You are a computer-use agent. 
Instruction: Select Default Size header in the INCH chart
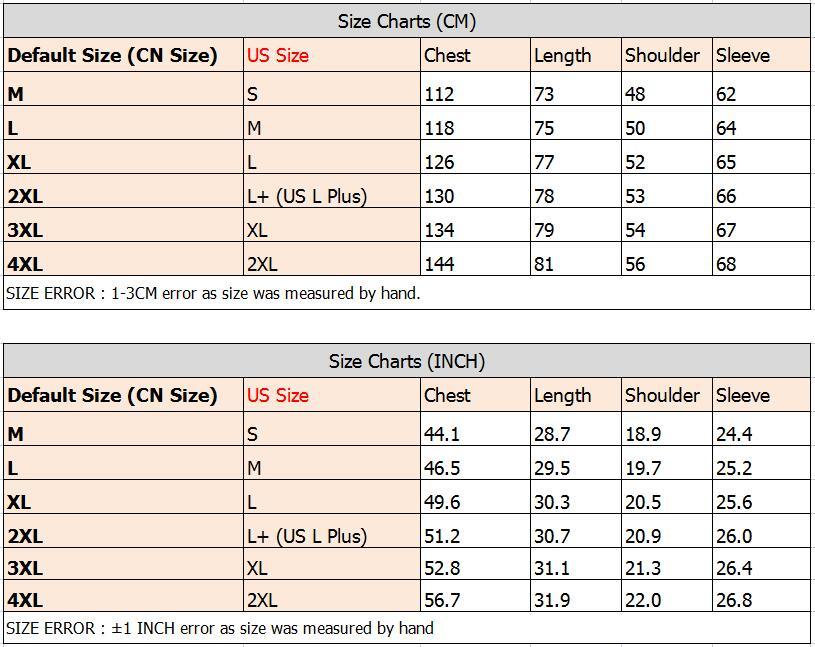(112, 395)
